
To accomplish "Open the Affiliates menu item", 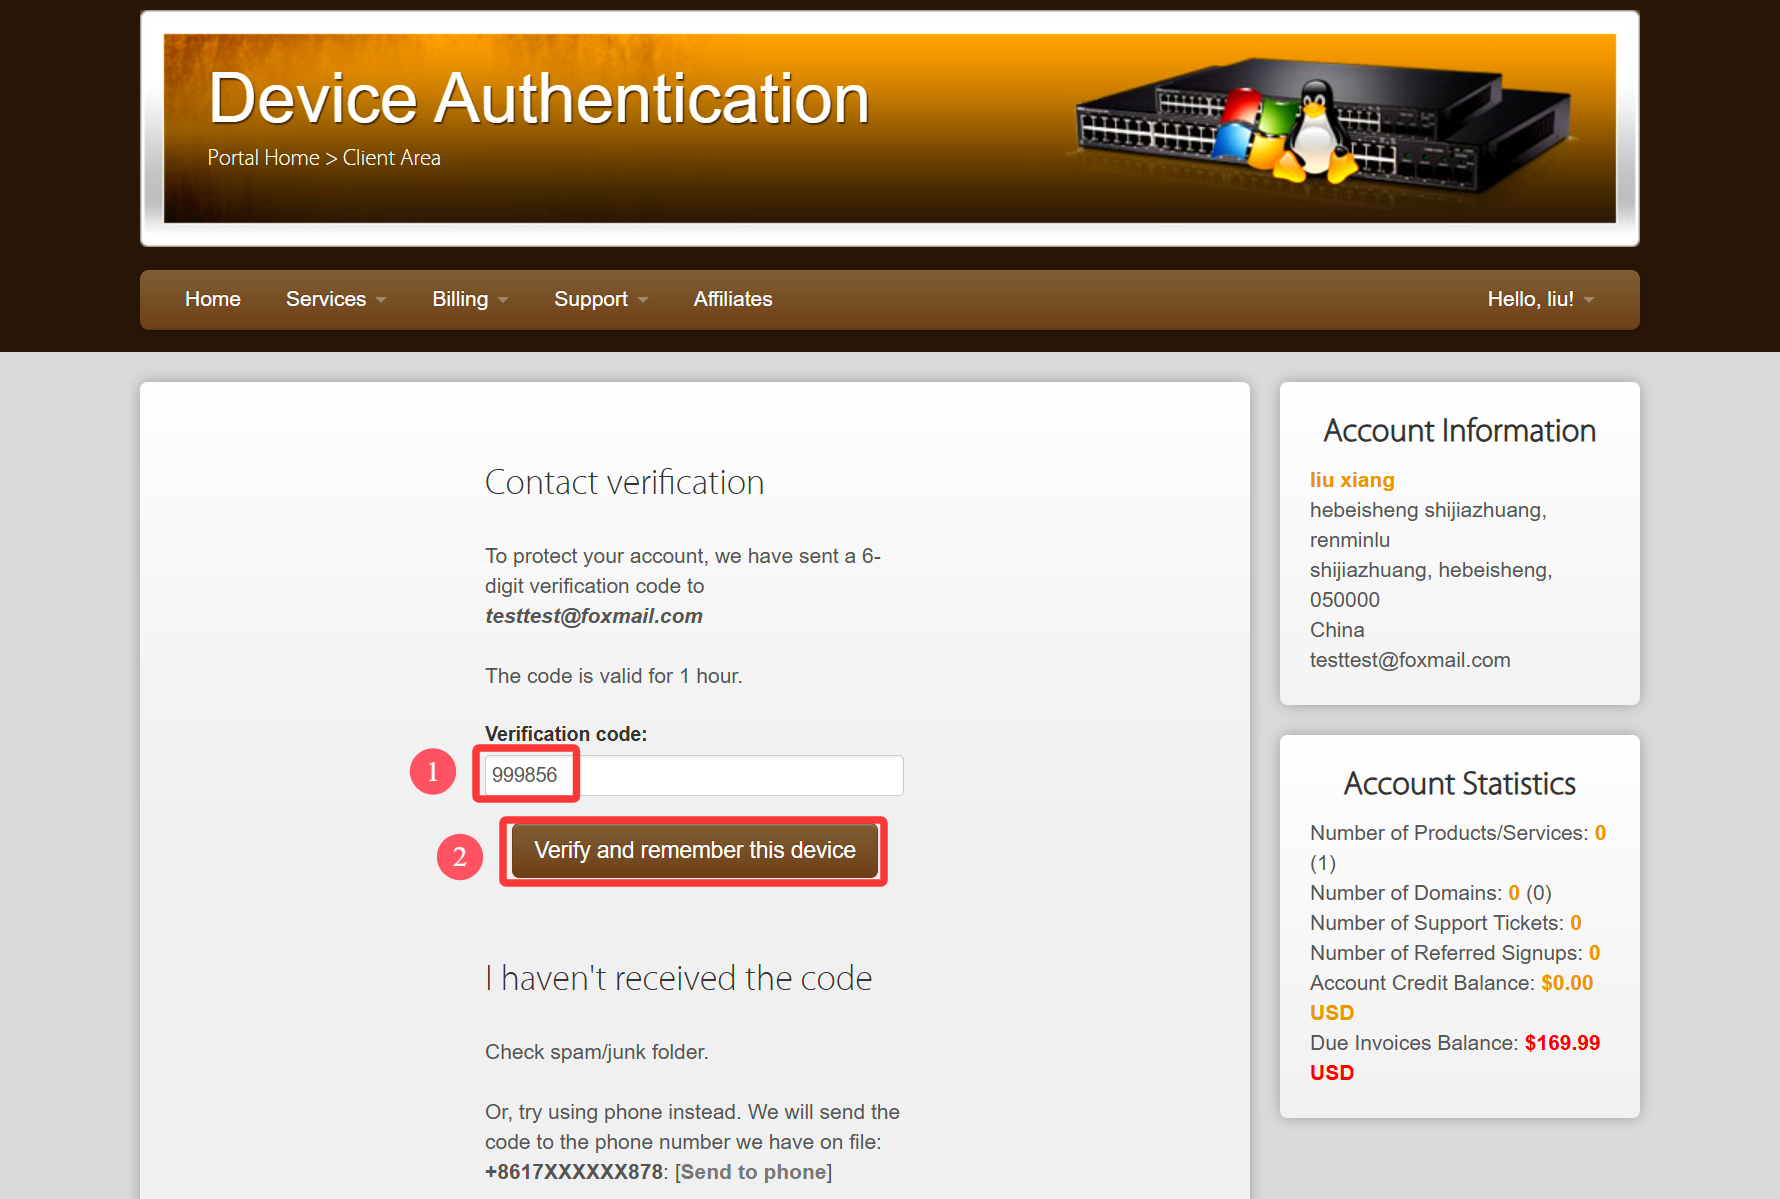I will tap(732, 299).
